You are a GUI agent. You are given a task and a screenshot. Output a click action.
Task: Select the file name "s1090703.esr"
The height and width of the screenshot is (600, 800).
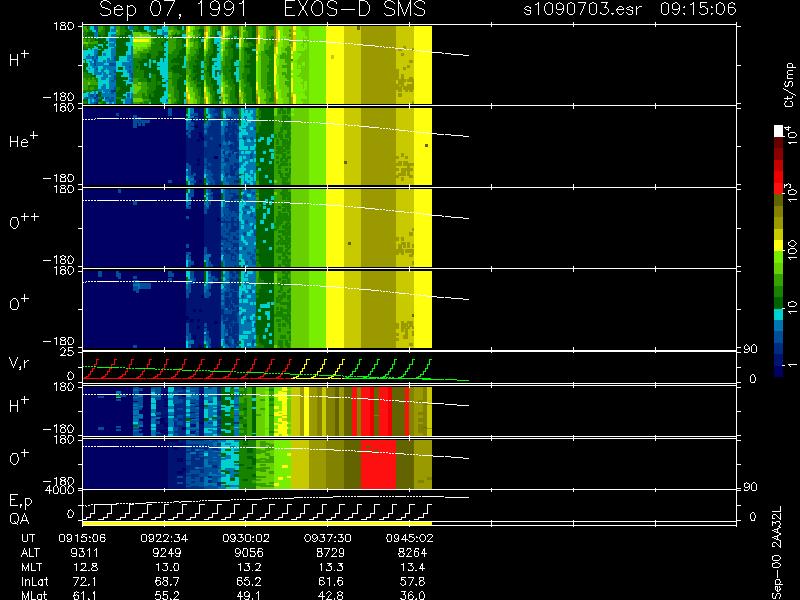583,9
